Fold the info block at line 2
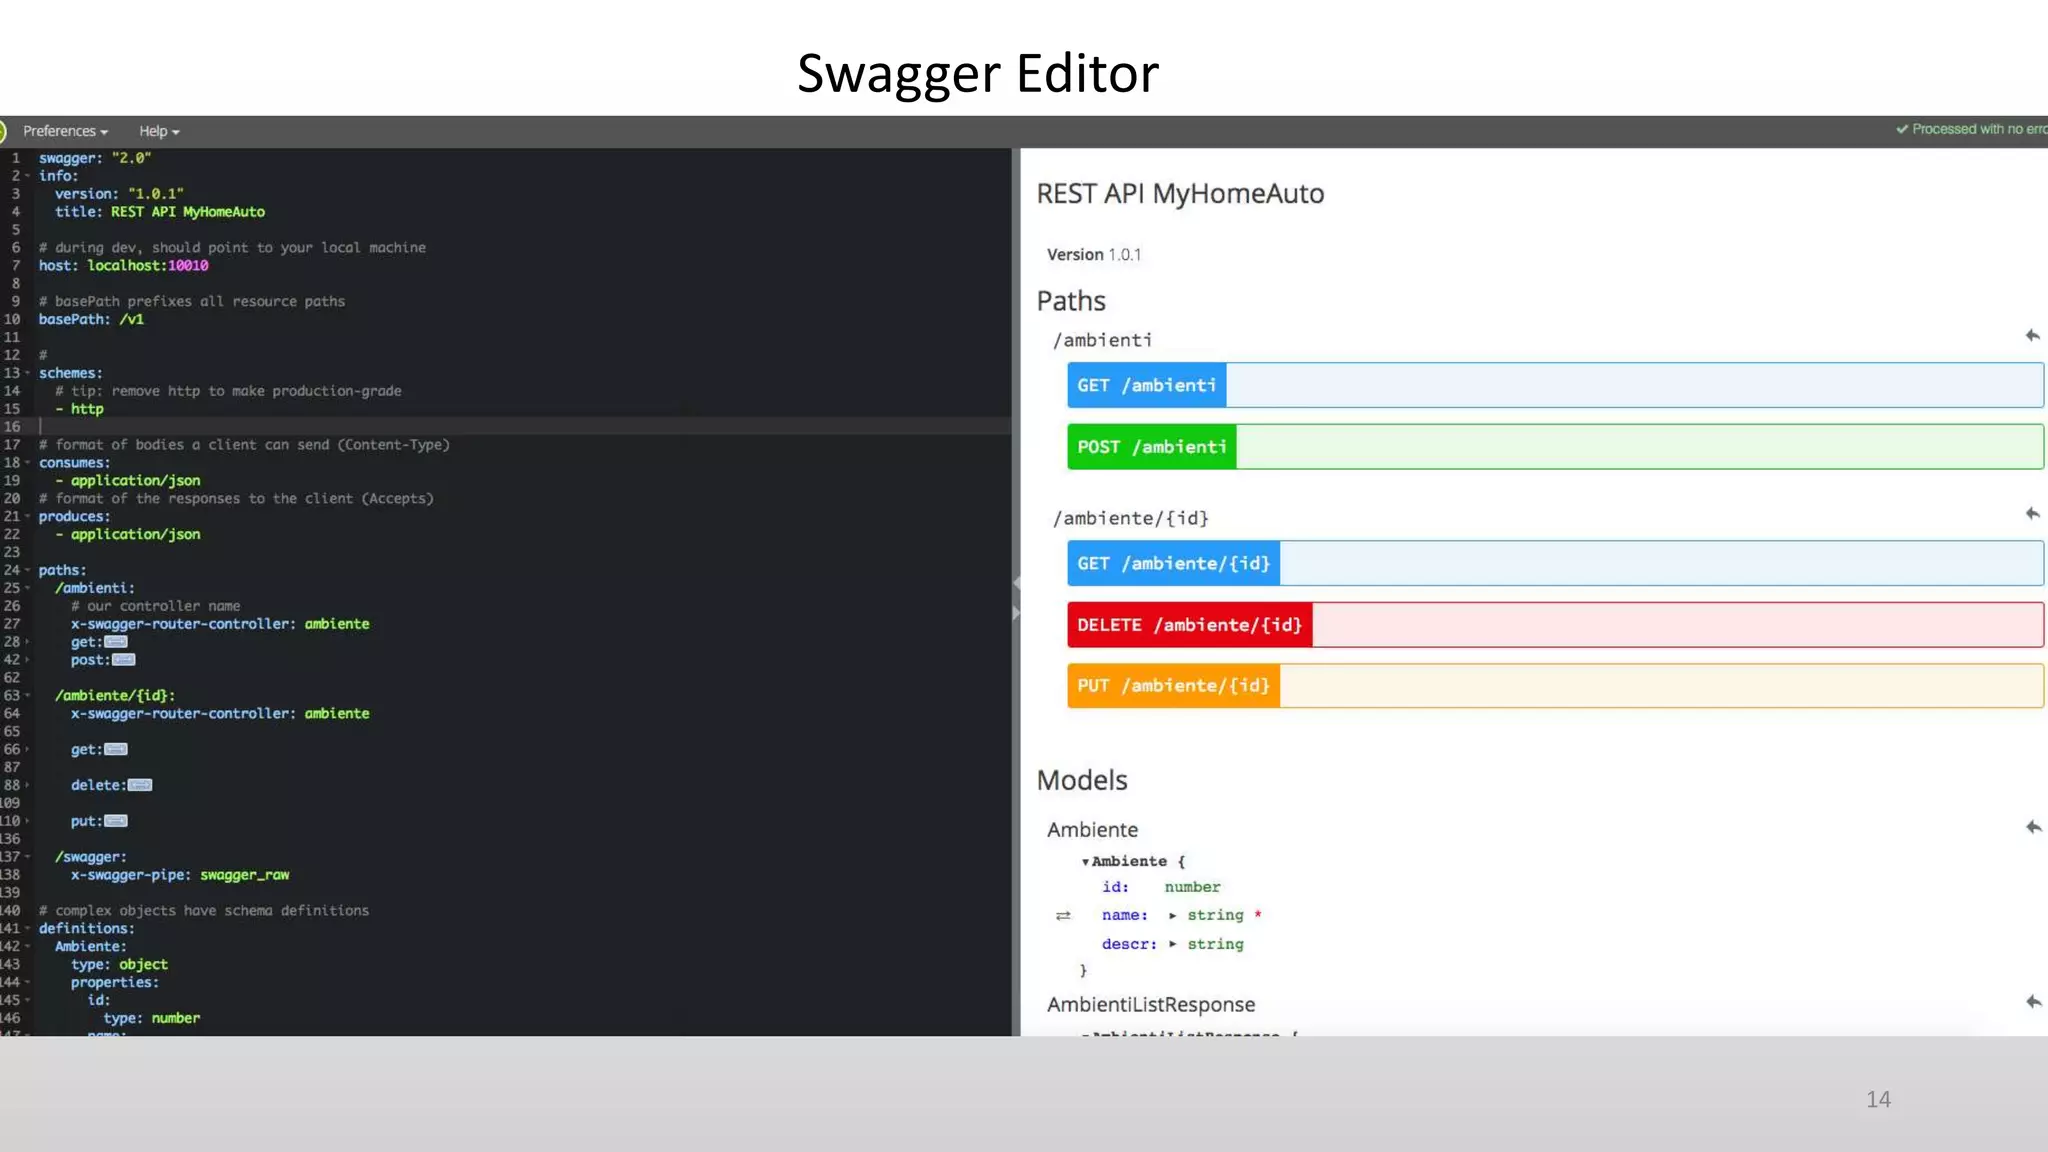 point(27,176)
